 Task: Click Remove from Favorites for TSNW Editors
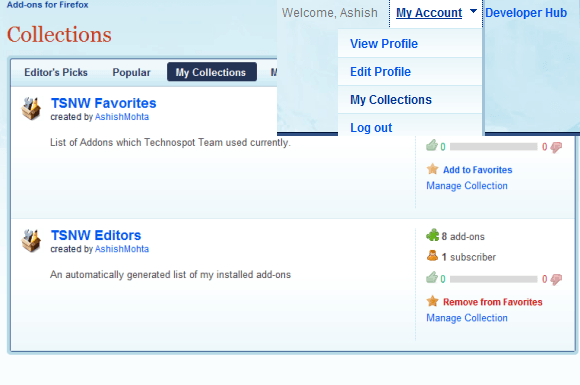tap(493, 302)
